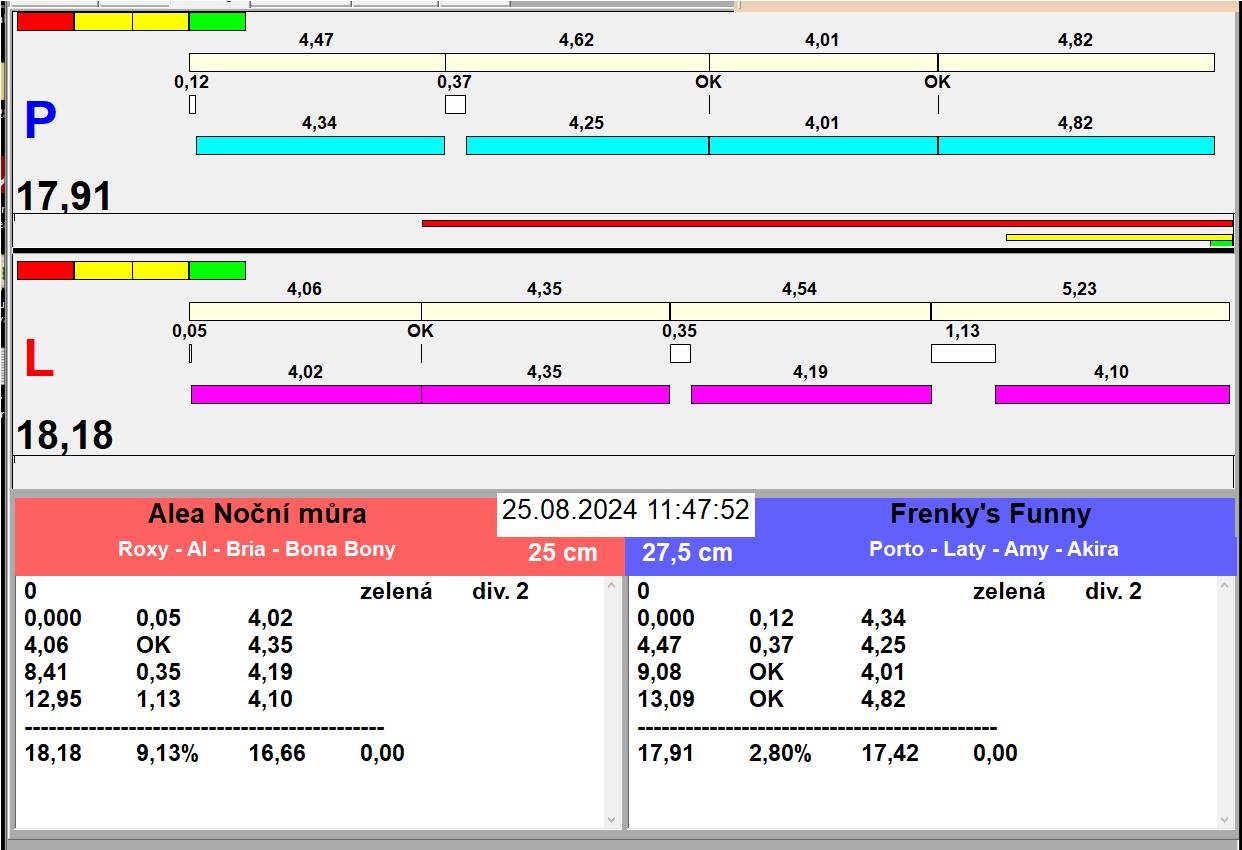This screenshot has width=1242, height=850.
Task: Click the cream 4,06 segment bar in lane L
Action: pos(305,311)
